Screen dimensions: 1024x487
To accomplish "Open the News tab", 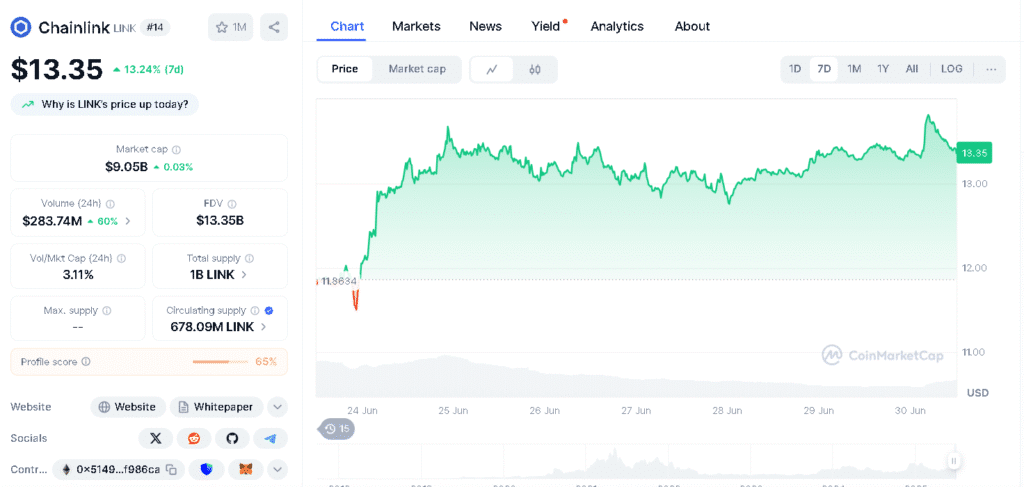I will [485, 27].
